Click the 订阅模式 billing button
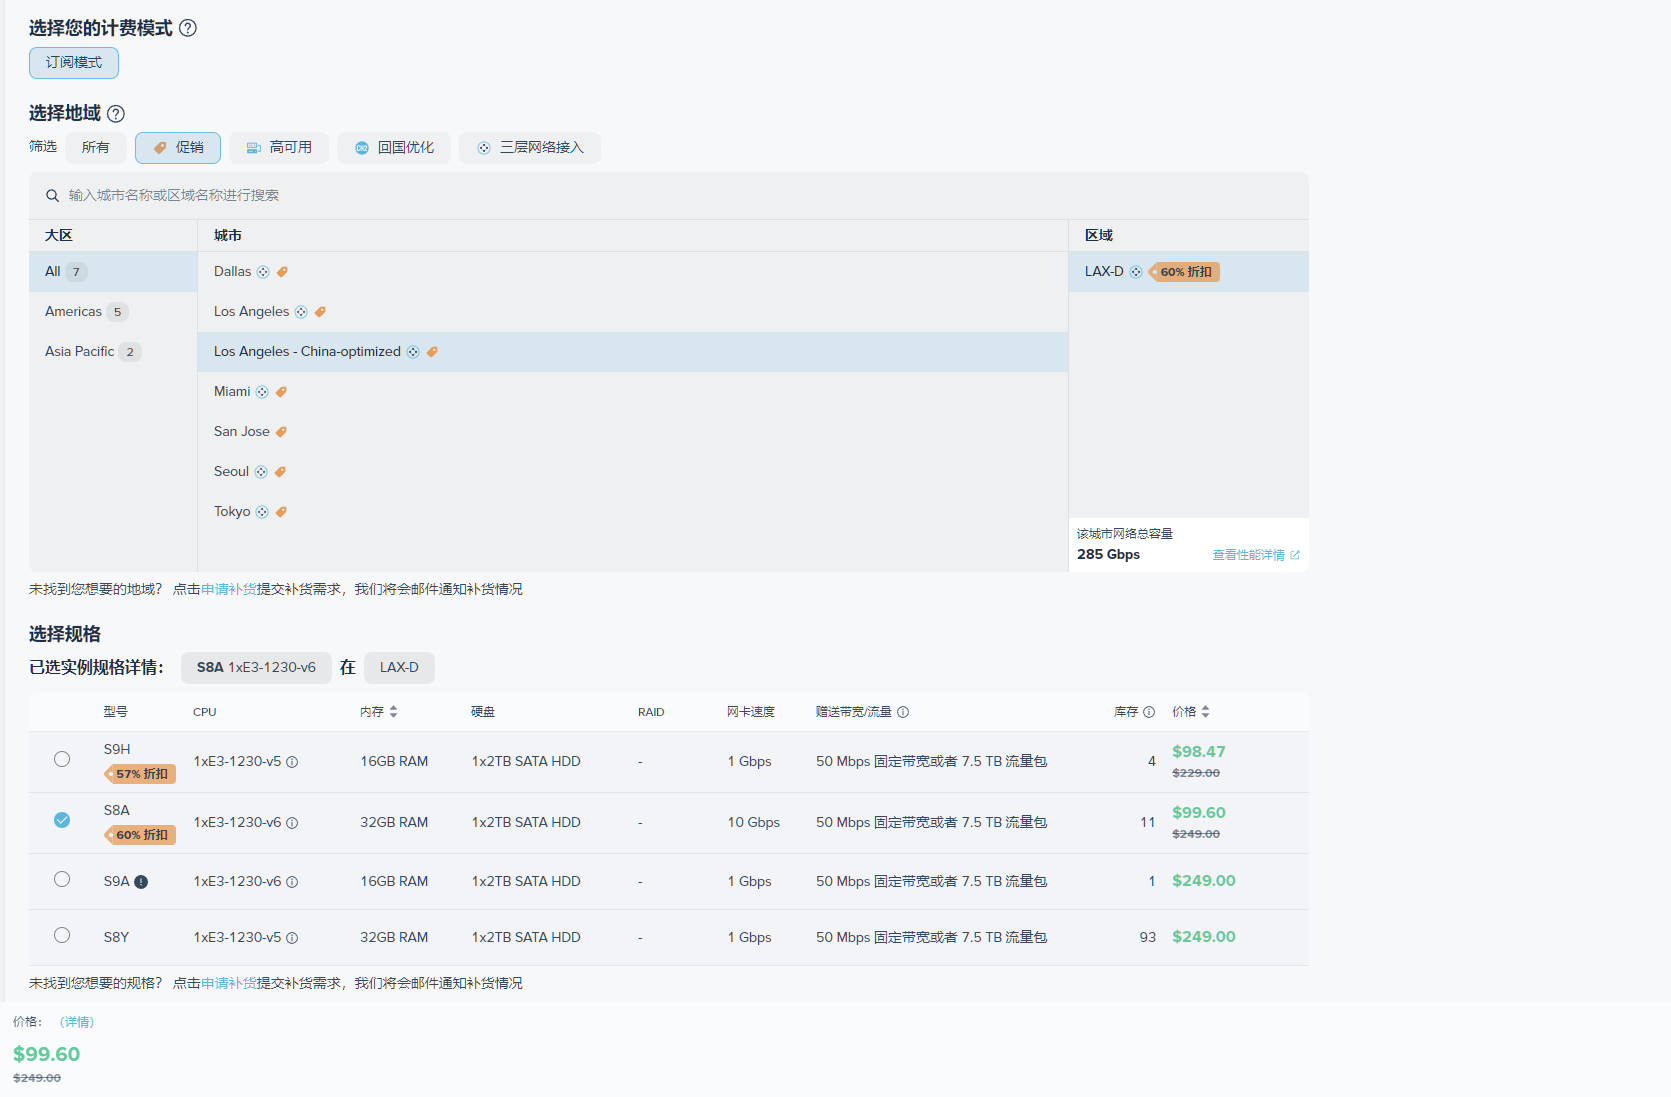The width and height of the screenshot is (1671, 1097). [74, 63]
